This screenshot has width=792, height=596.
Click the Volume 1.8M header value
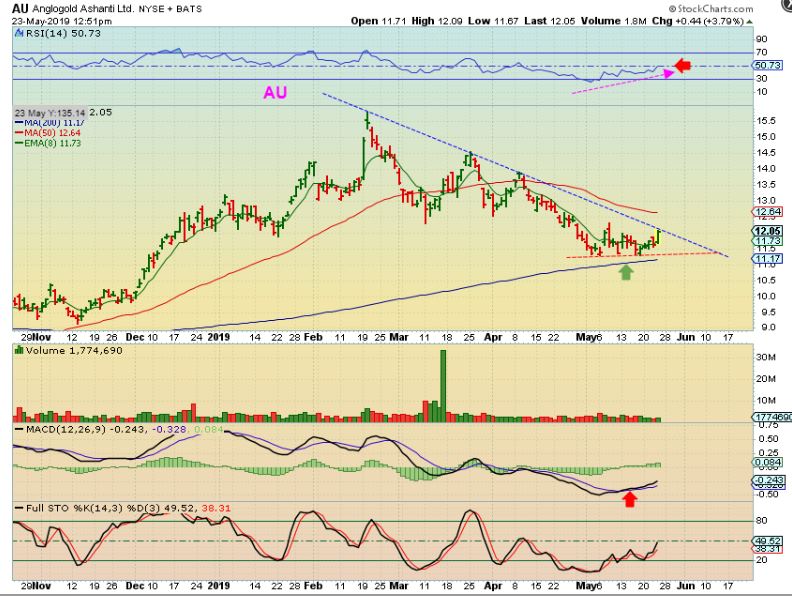coord(614,21)
